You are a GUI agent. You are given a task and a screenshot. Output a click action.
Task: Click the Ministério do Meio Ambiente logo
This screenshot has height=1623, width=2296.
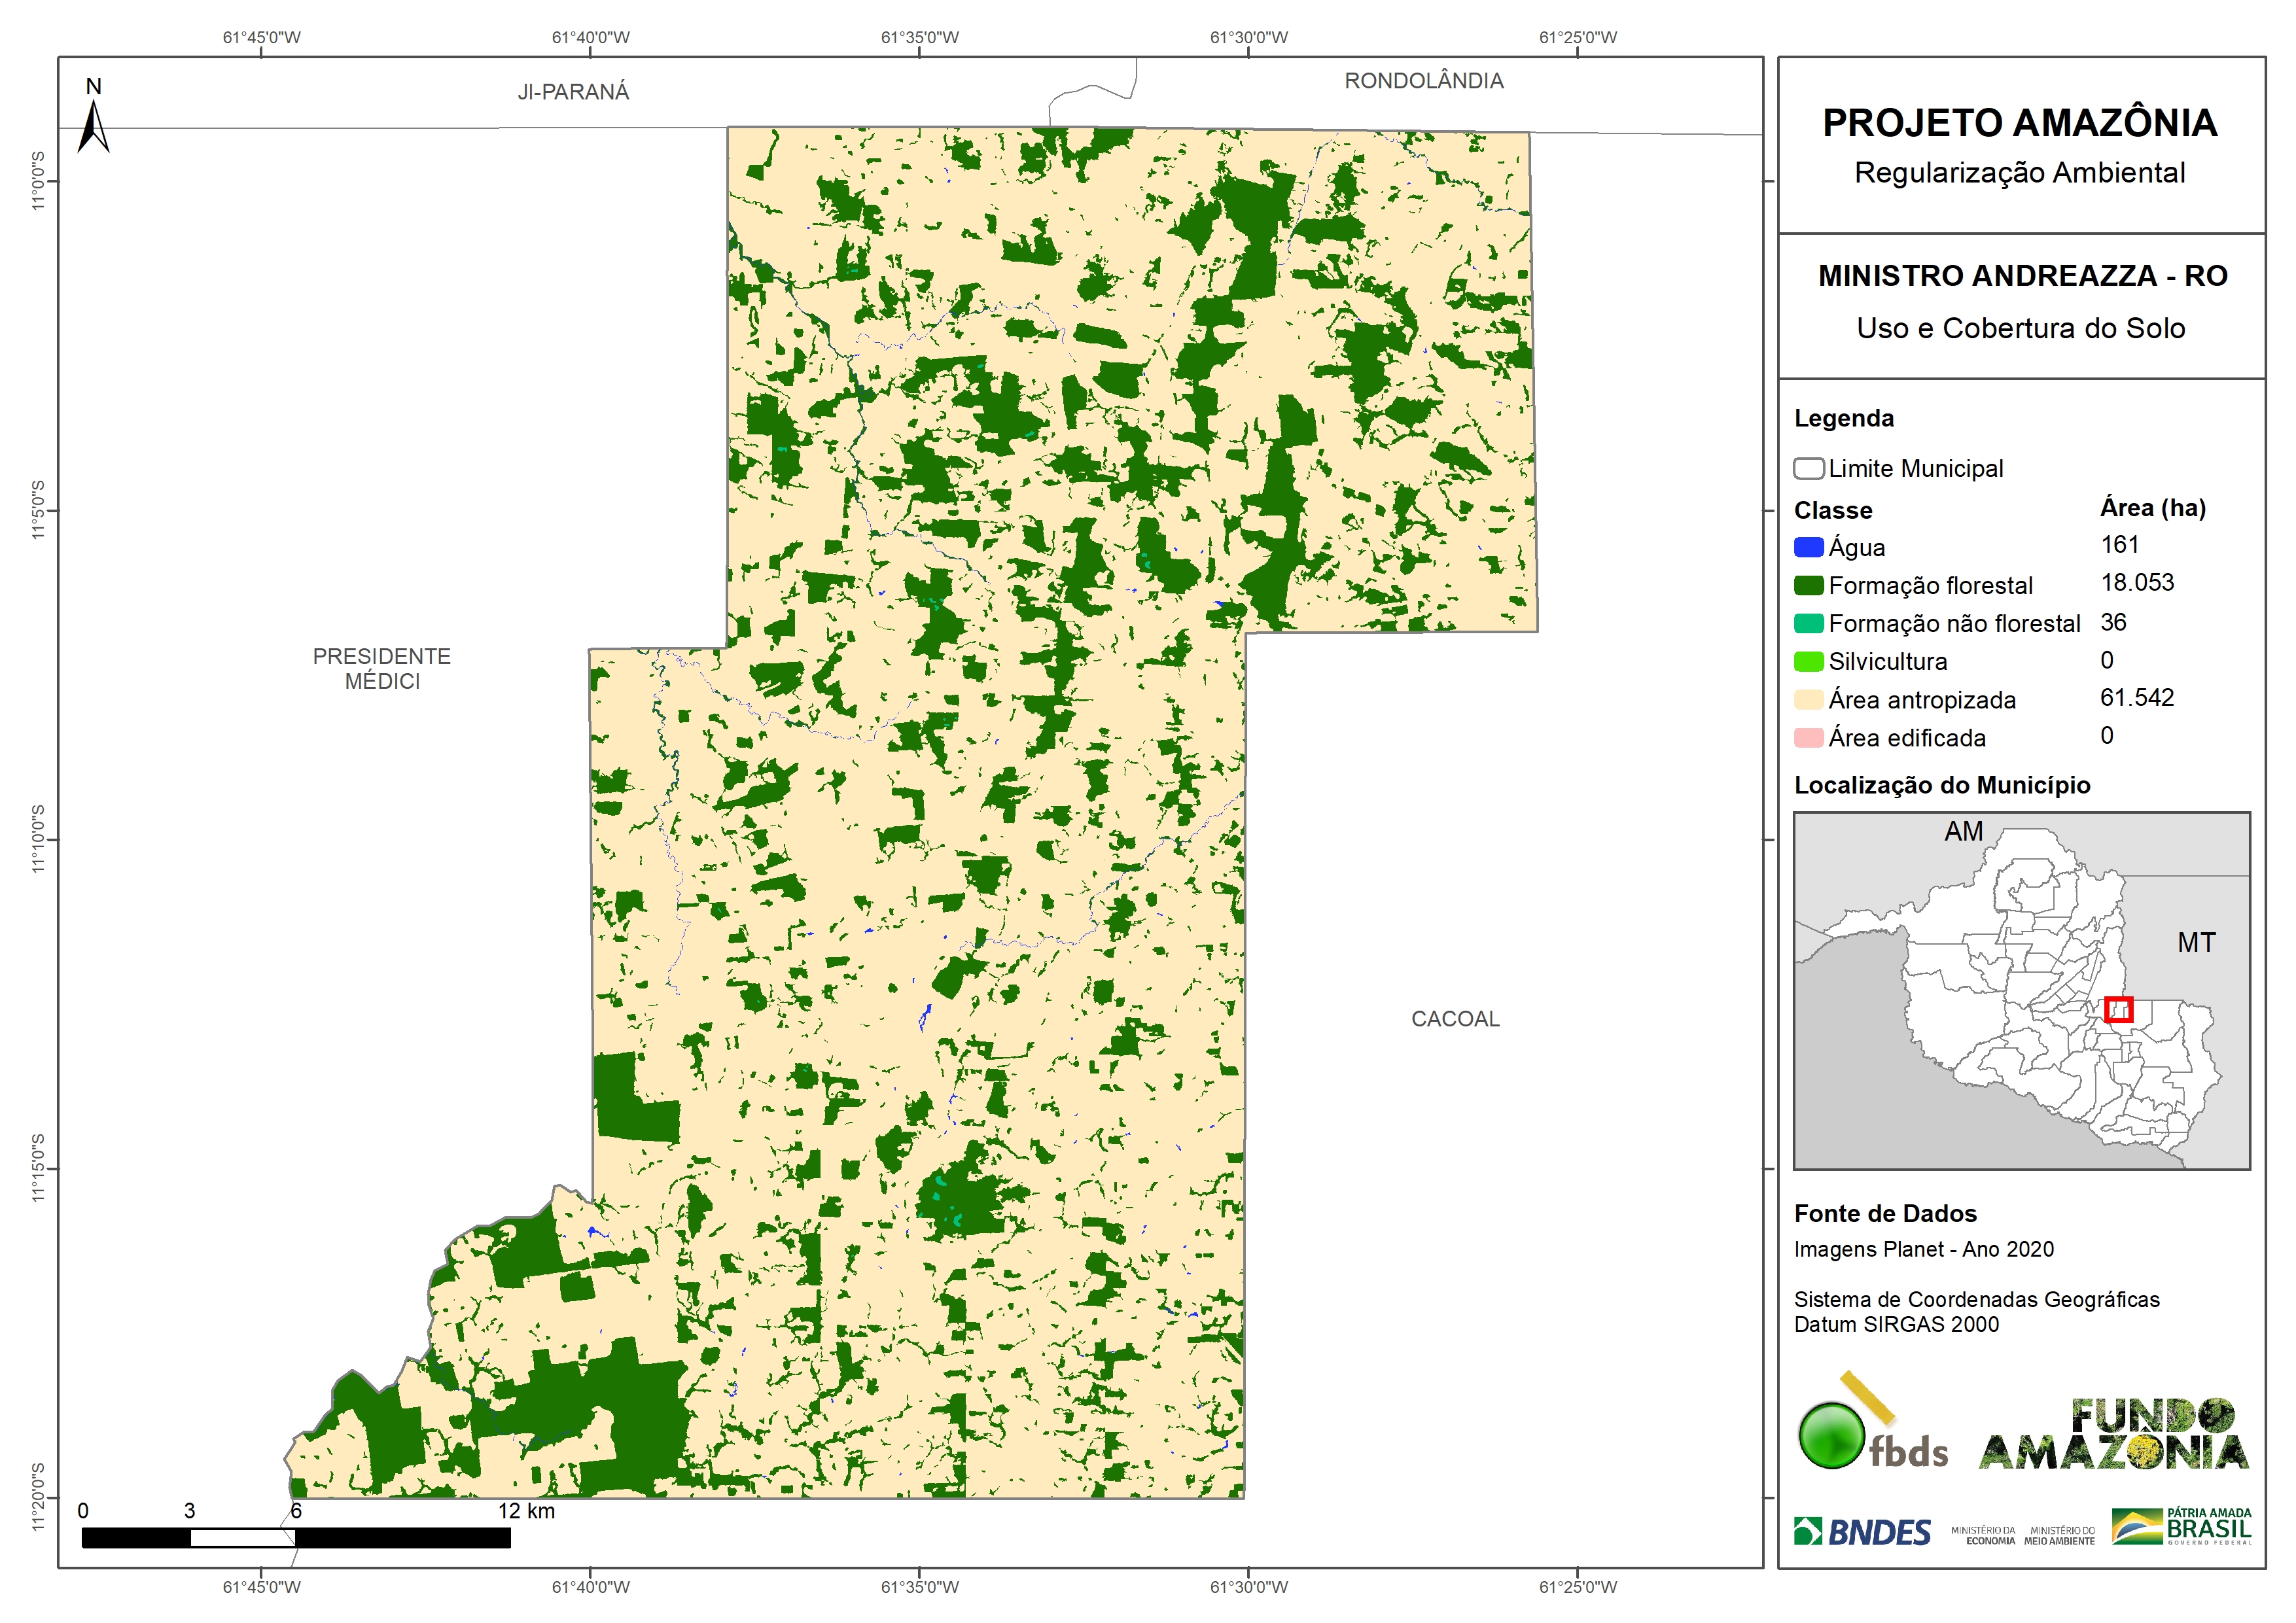pos(2059,1536)
